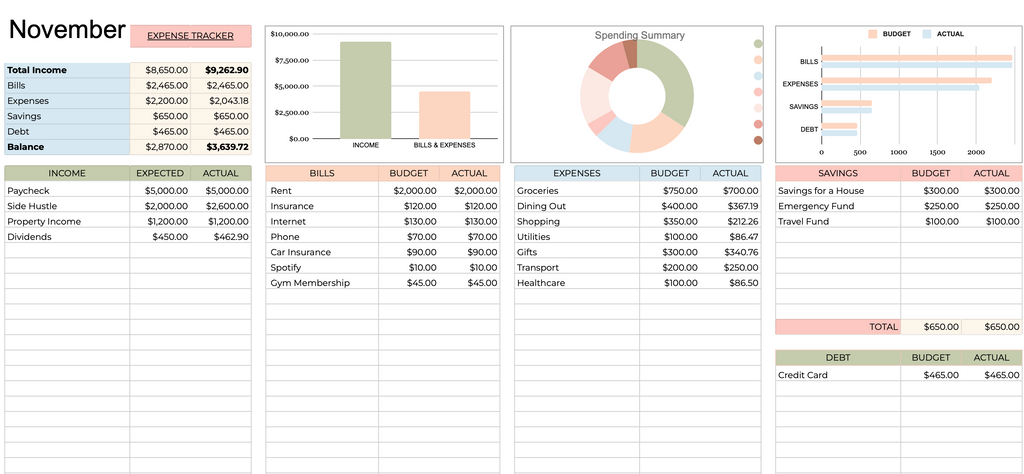Screen dimensions: 1024x474
Task: Select the BILLS table header cell
Action: (x=322, y=174)
